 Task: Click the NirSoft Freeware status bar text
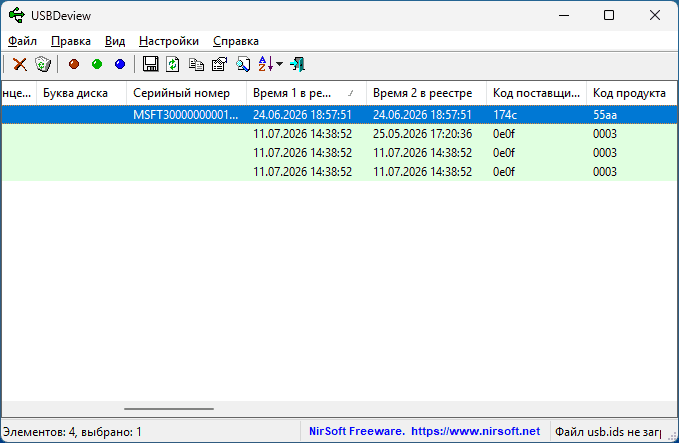pyautogui.click(x=357, y=431)
